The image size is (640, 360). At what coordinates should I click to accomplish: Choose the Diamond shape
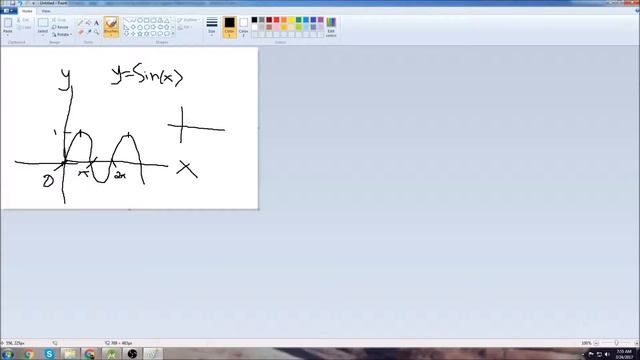pyautogui.click(x=133, y=27)
